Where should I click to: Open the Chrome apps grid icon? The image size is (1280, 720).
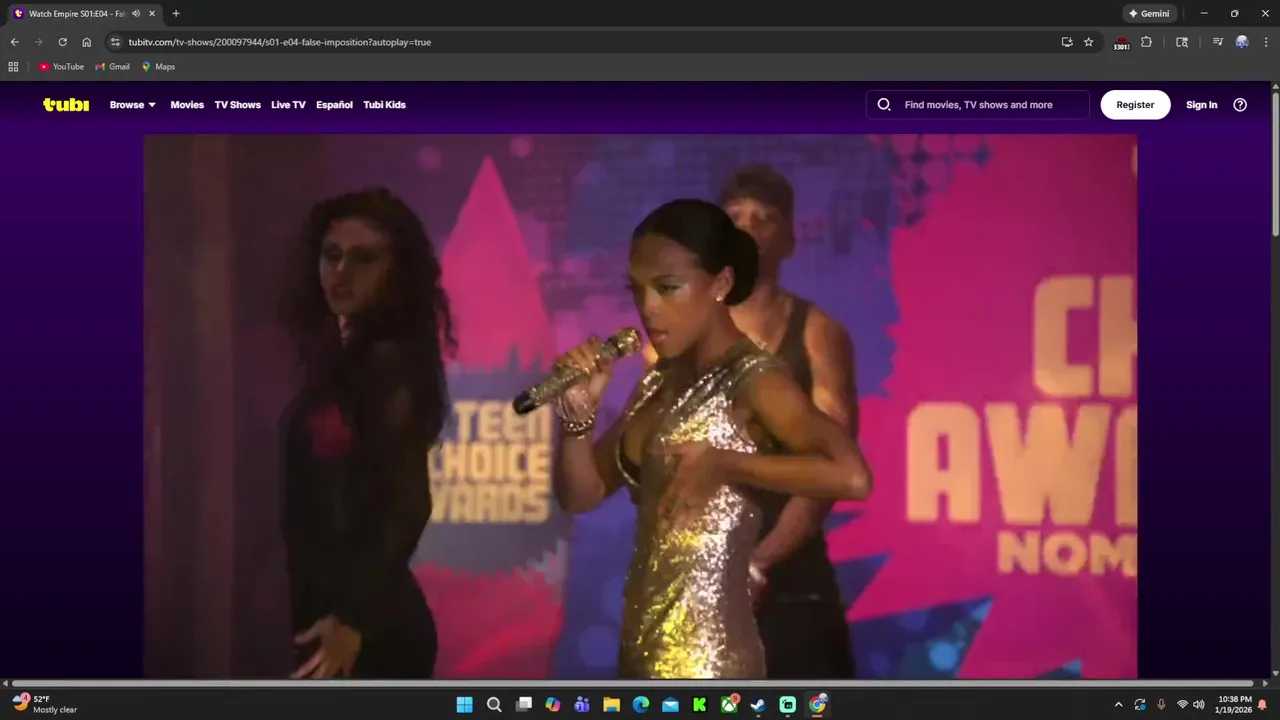click(x=13, y=67)
